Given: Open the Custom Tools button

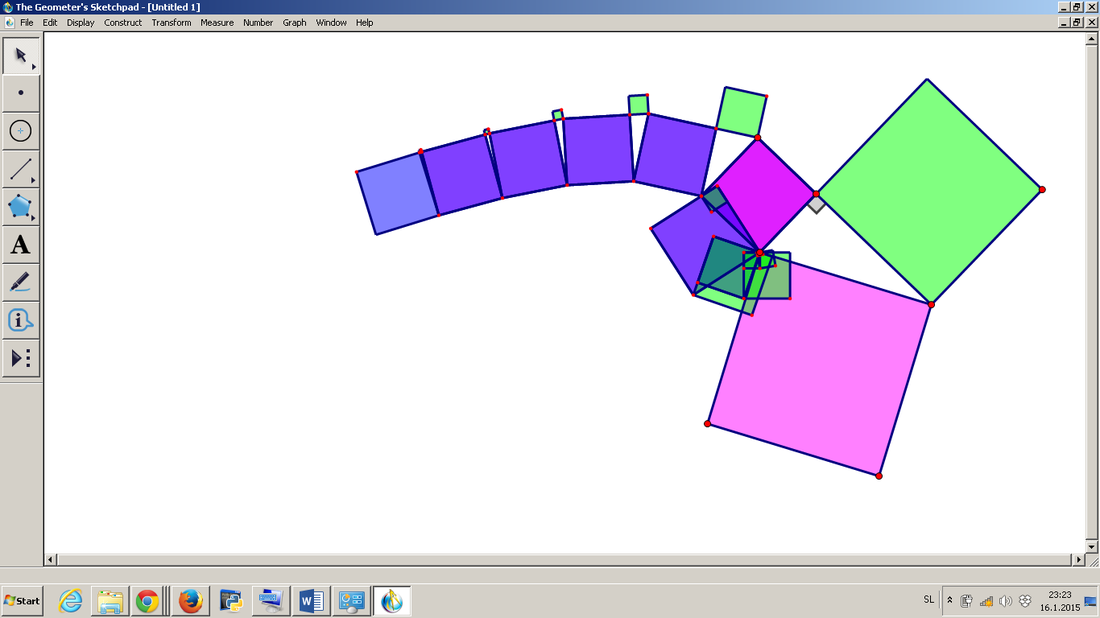Looking at the screenshot, I should 21,358.
